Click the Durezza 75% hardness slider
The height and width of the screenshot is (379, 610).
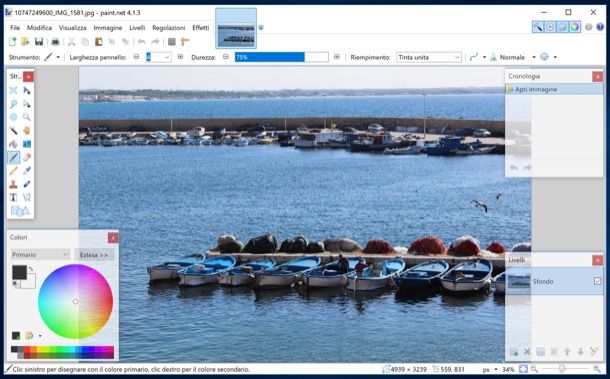click(281, 57)
